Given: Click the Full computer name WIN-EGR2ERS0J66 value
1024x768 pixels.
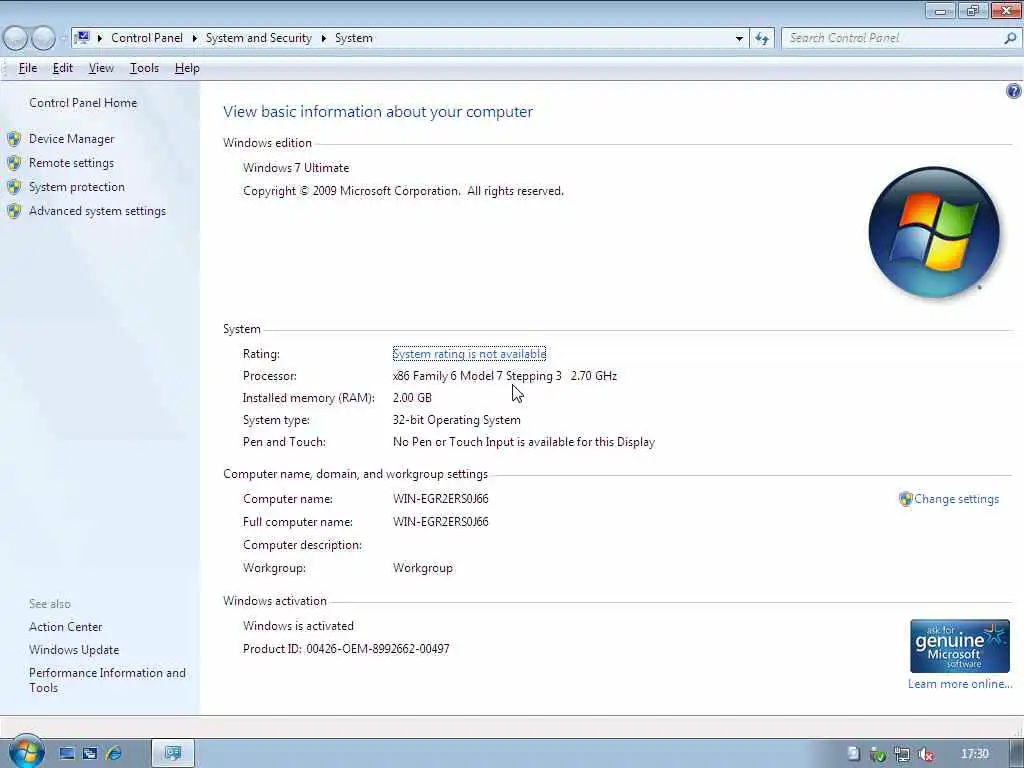Looking at the screenshot, I should coord(441,522).
